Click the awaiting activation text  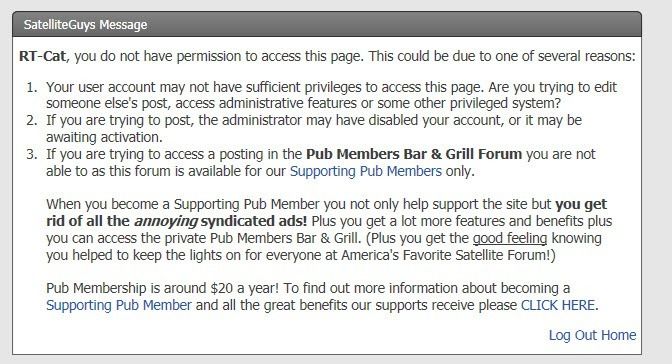104,137
